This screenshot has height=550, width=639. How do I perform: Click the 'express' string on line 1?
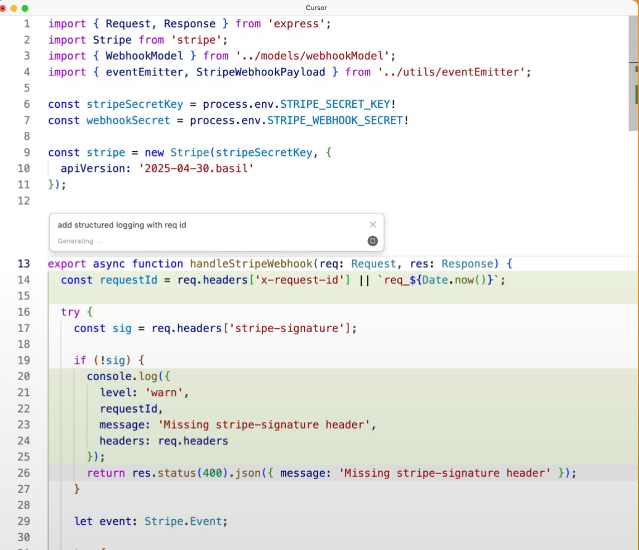pyautogui.click(x=296, y=24)
